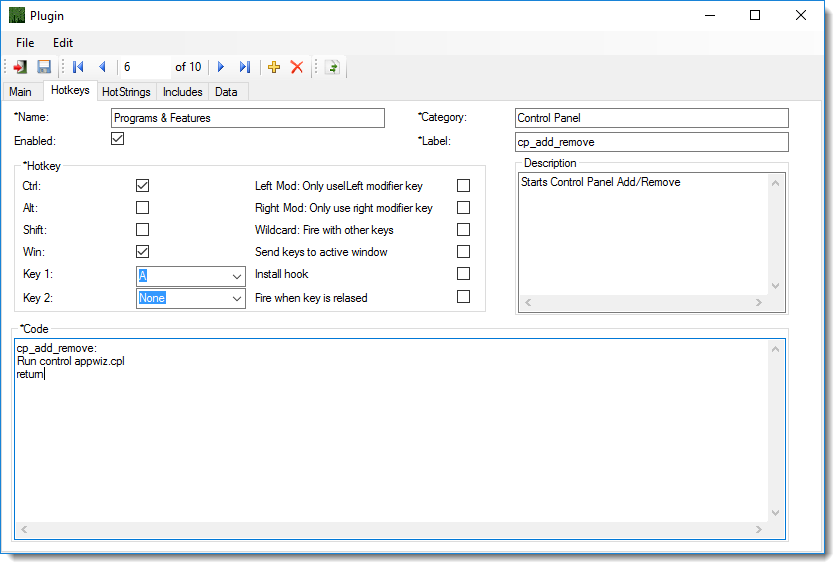Click the exit door toolbar icon

pos(20,67)
